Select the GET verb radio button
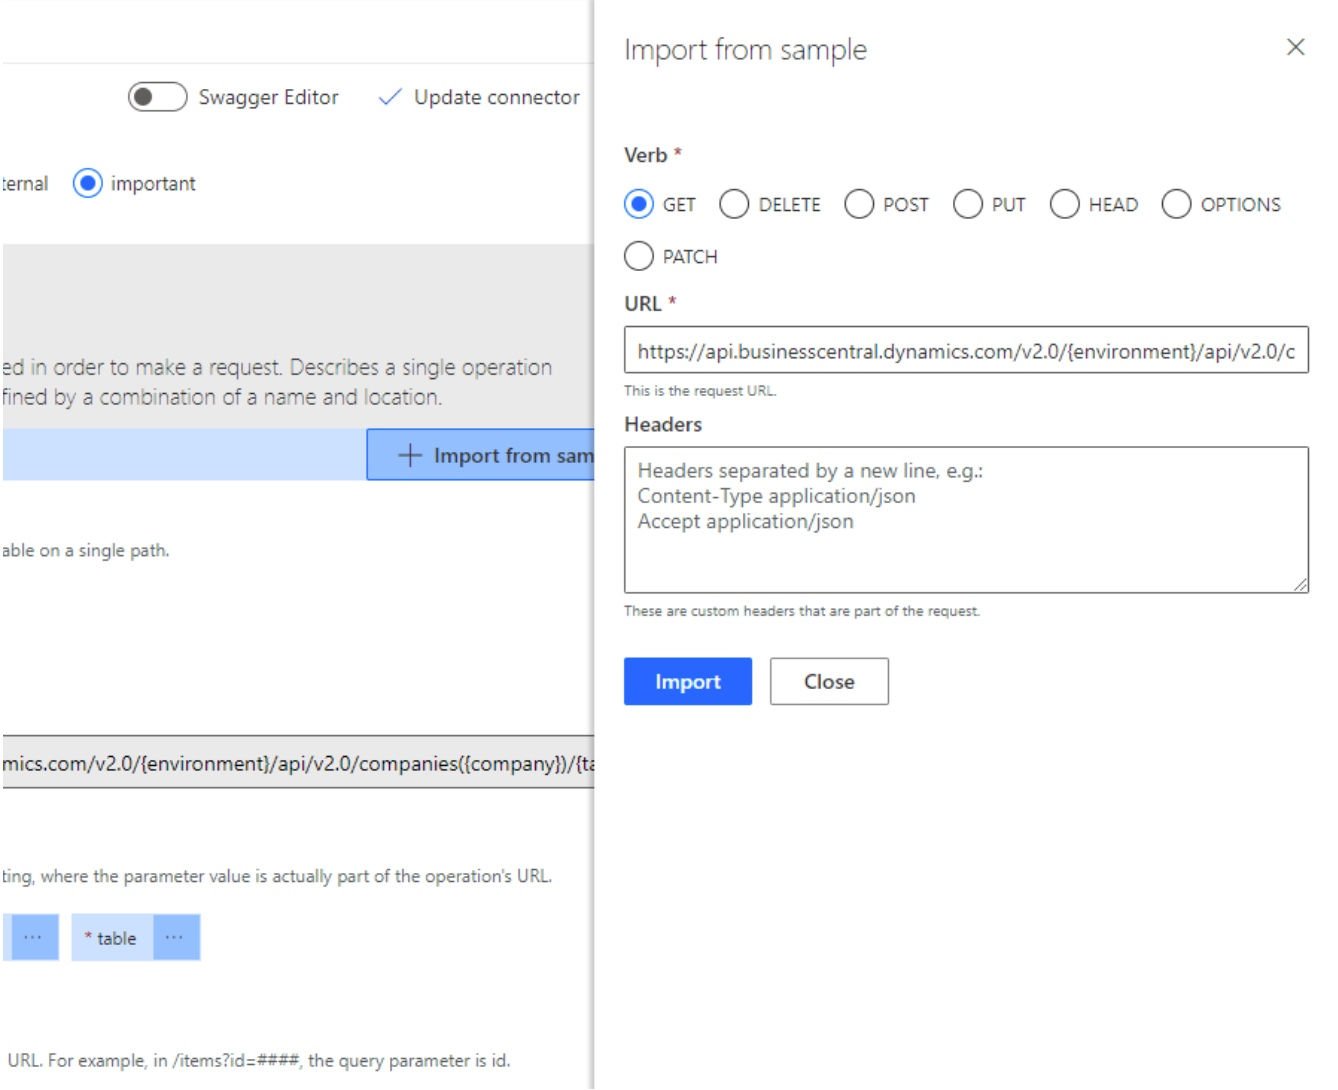The width and height of the screenshot is (1338, 1090). (x=639, y=205)
